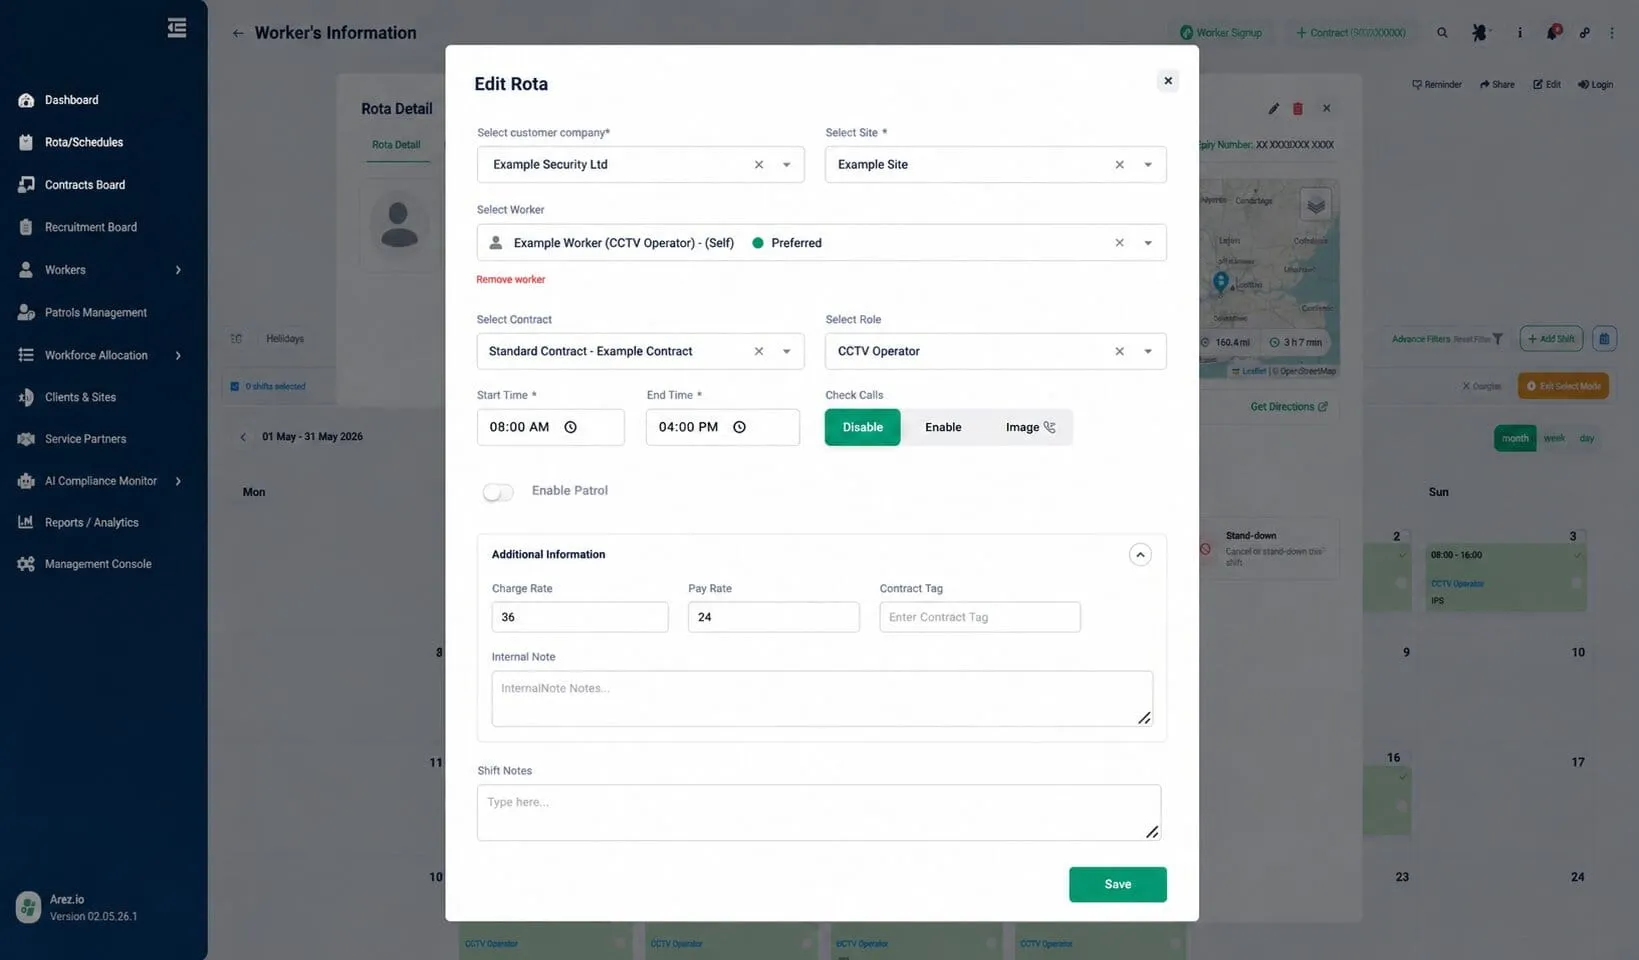Clear the CCTV Operator role

(1119, 351)
